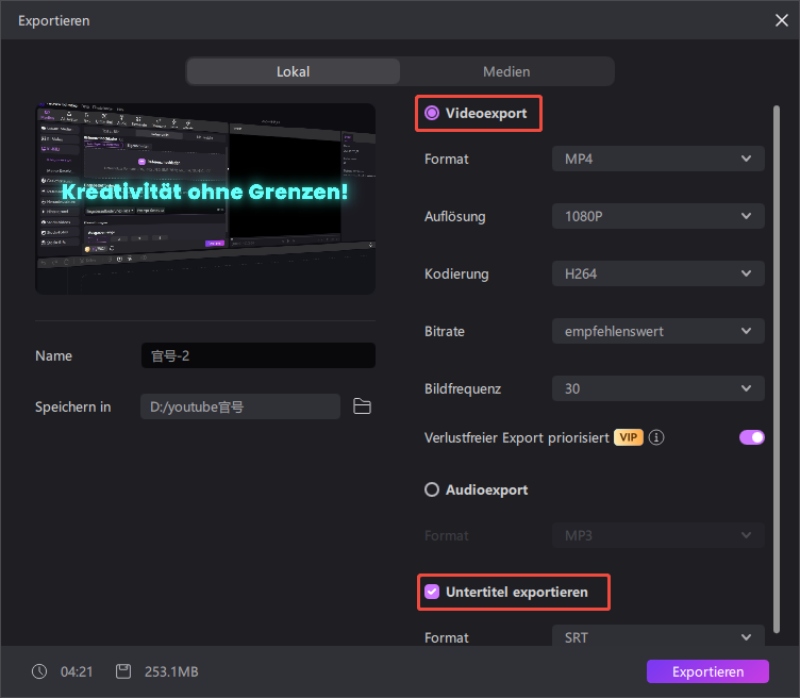Open the video Format MP4 dropdown
Viewport: 800px width, 698px height.
pyautogui.click(x=658, y=158)
